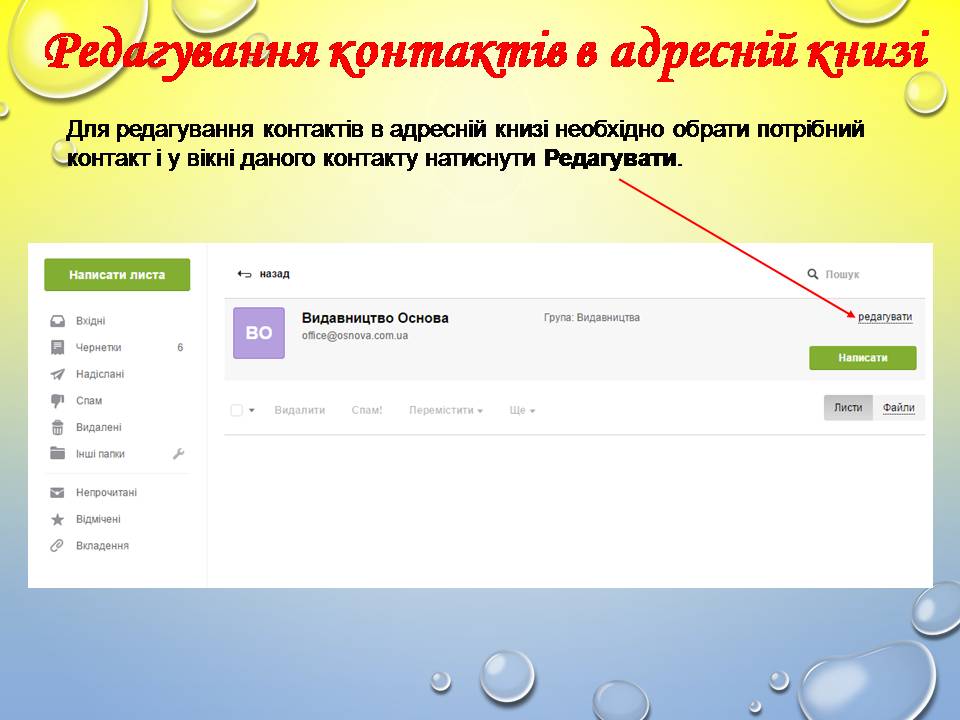
Task: Show Непрочитані unread envelope icon
Action: pyautogui.click(x=58, y=493)
